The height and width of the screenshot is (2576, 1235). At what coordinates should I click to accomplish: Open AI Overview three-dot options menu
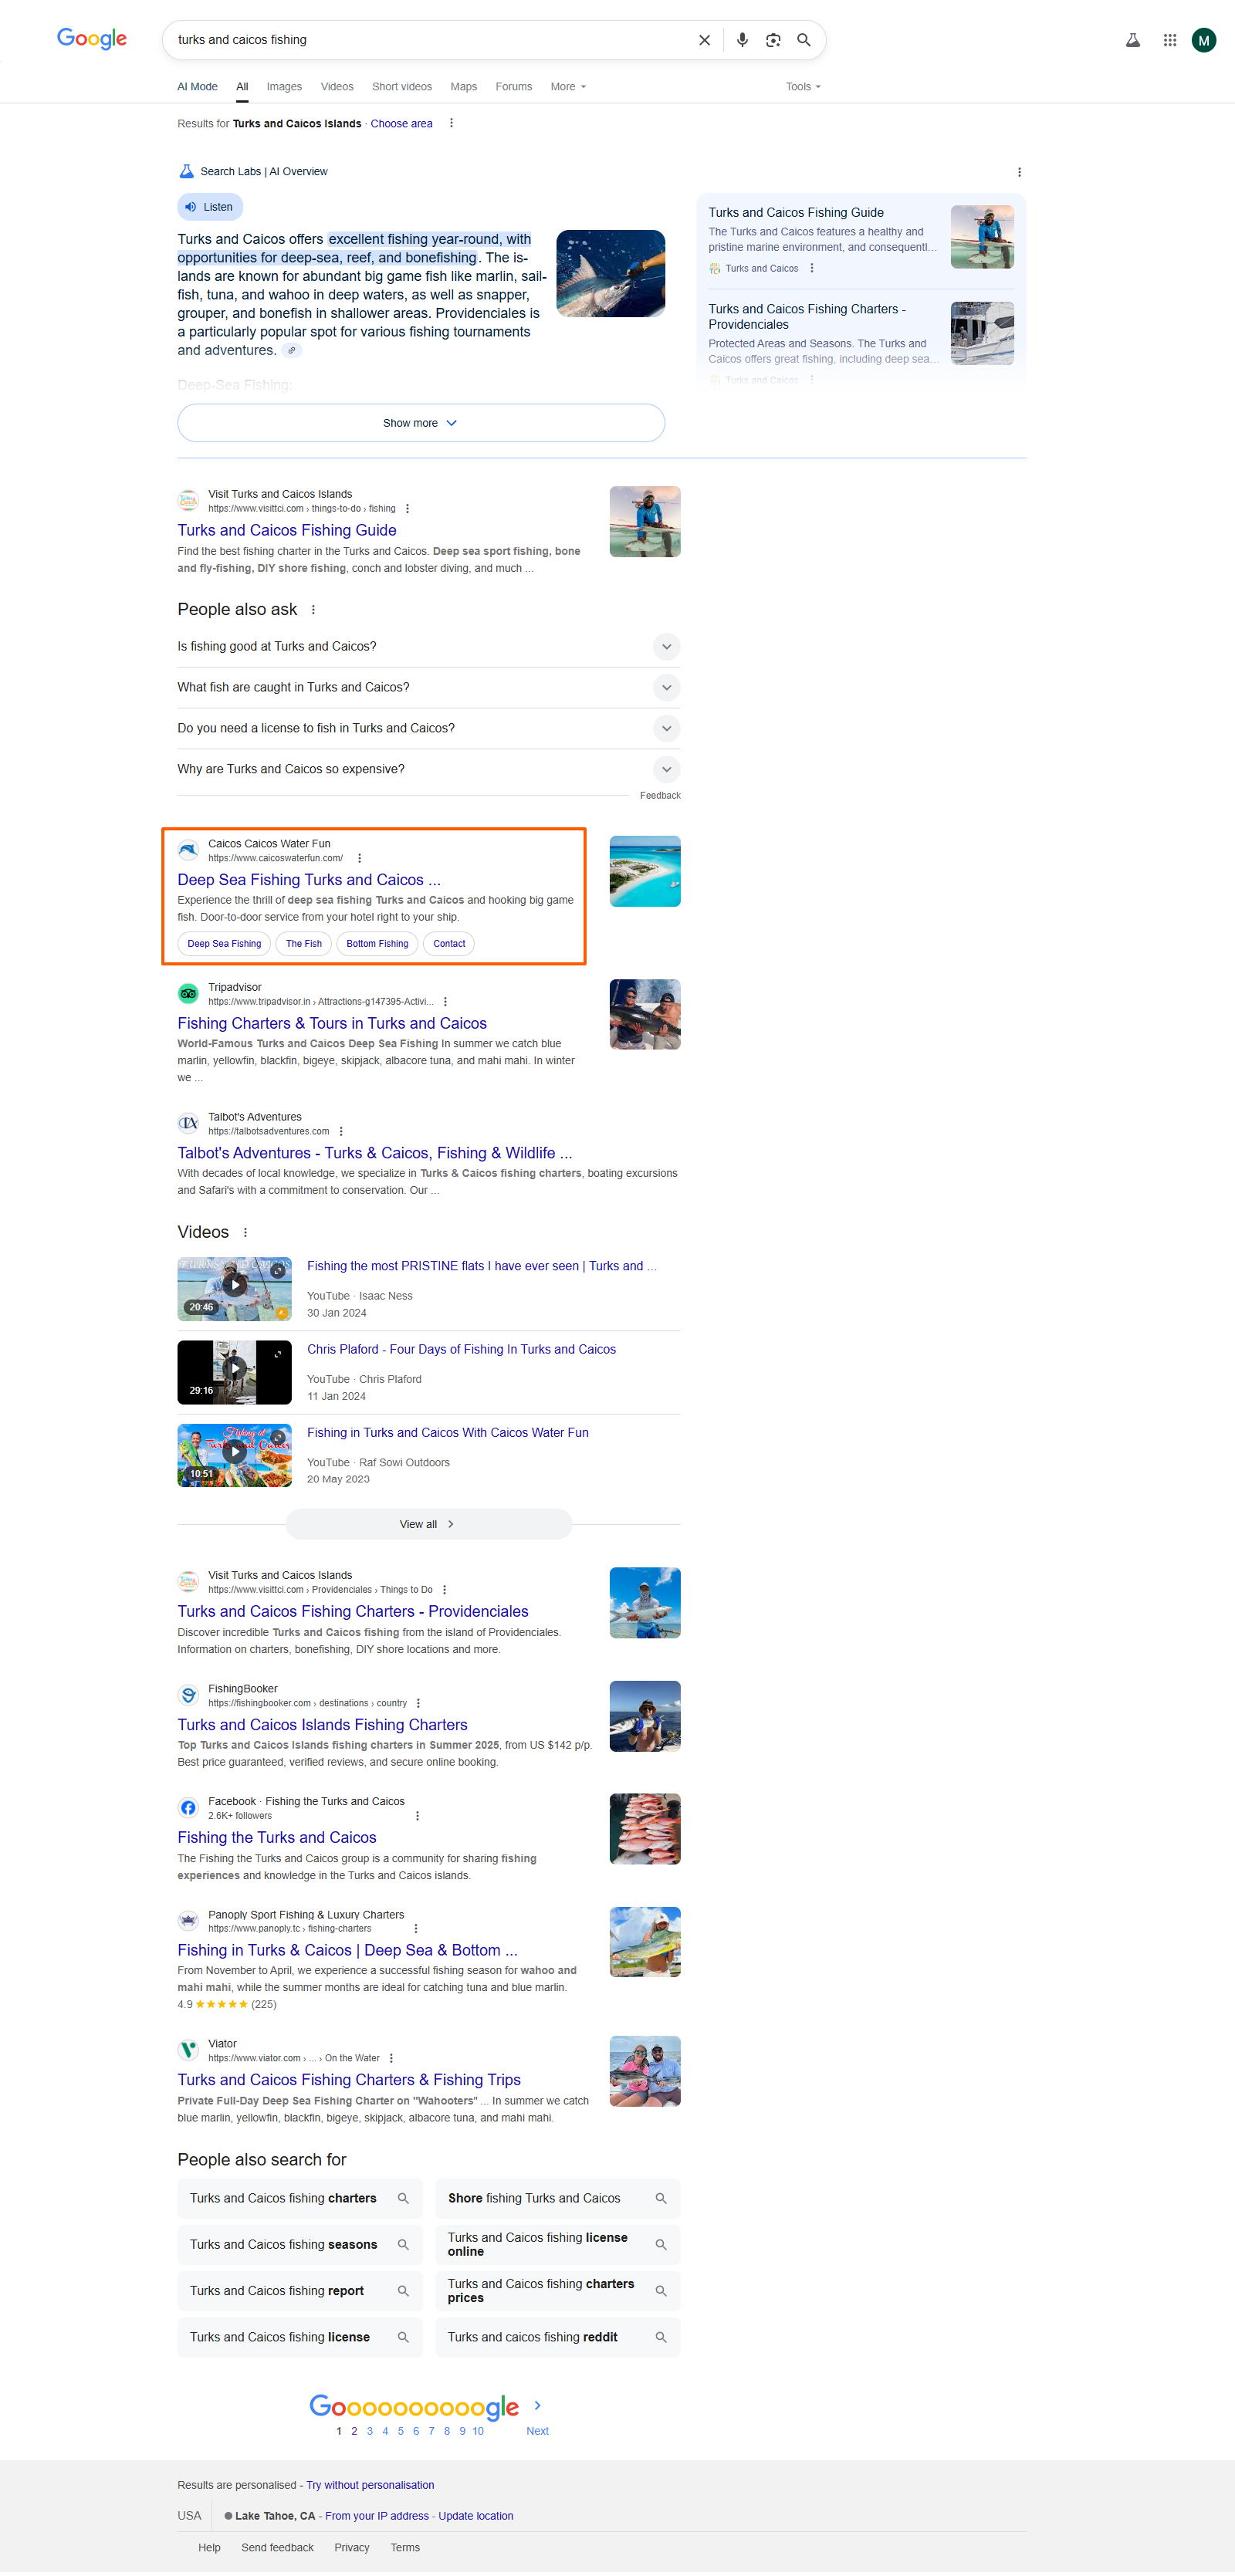pyautogui.click(x=1019, y=172)
